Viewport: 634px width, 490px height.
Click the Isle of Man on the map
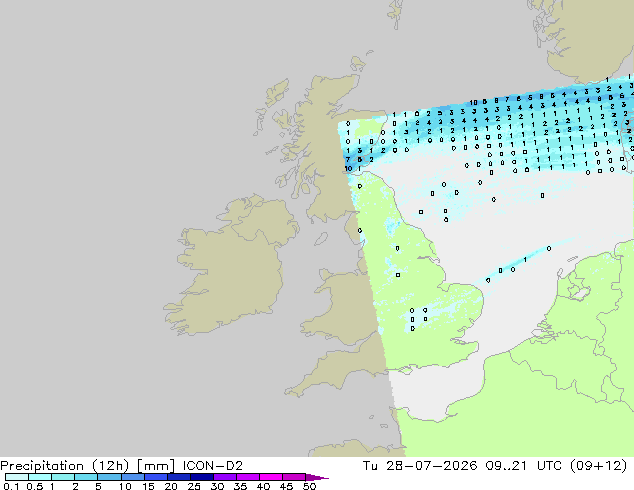pyautogui.click(x=321, y=239)
